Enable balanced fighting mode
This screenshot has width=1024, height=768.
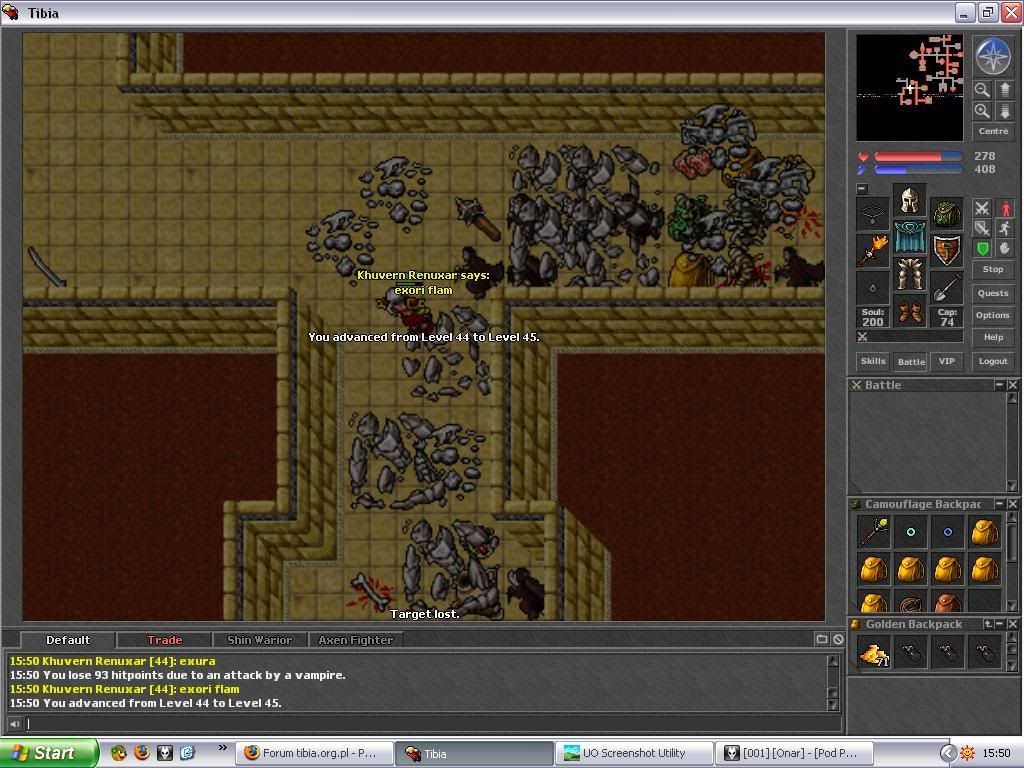click(x=982, y=228)
